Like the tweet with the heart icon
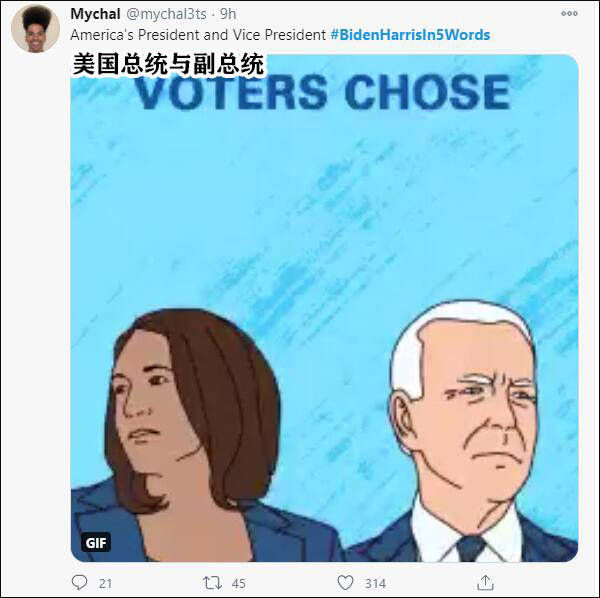Image resolution: width=600 pixels, height=598 pixels. (345, 583)
